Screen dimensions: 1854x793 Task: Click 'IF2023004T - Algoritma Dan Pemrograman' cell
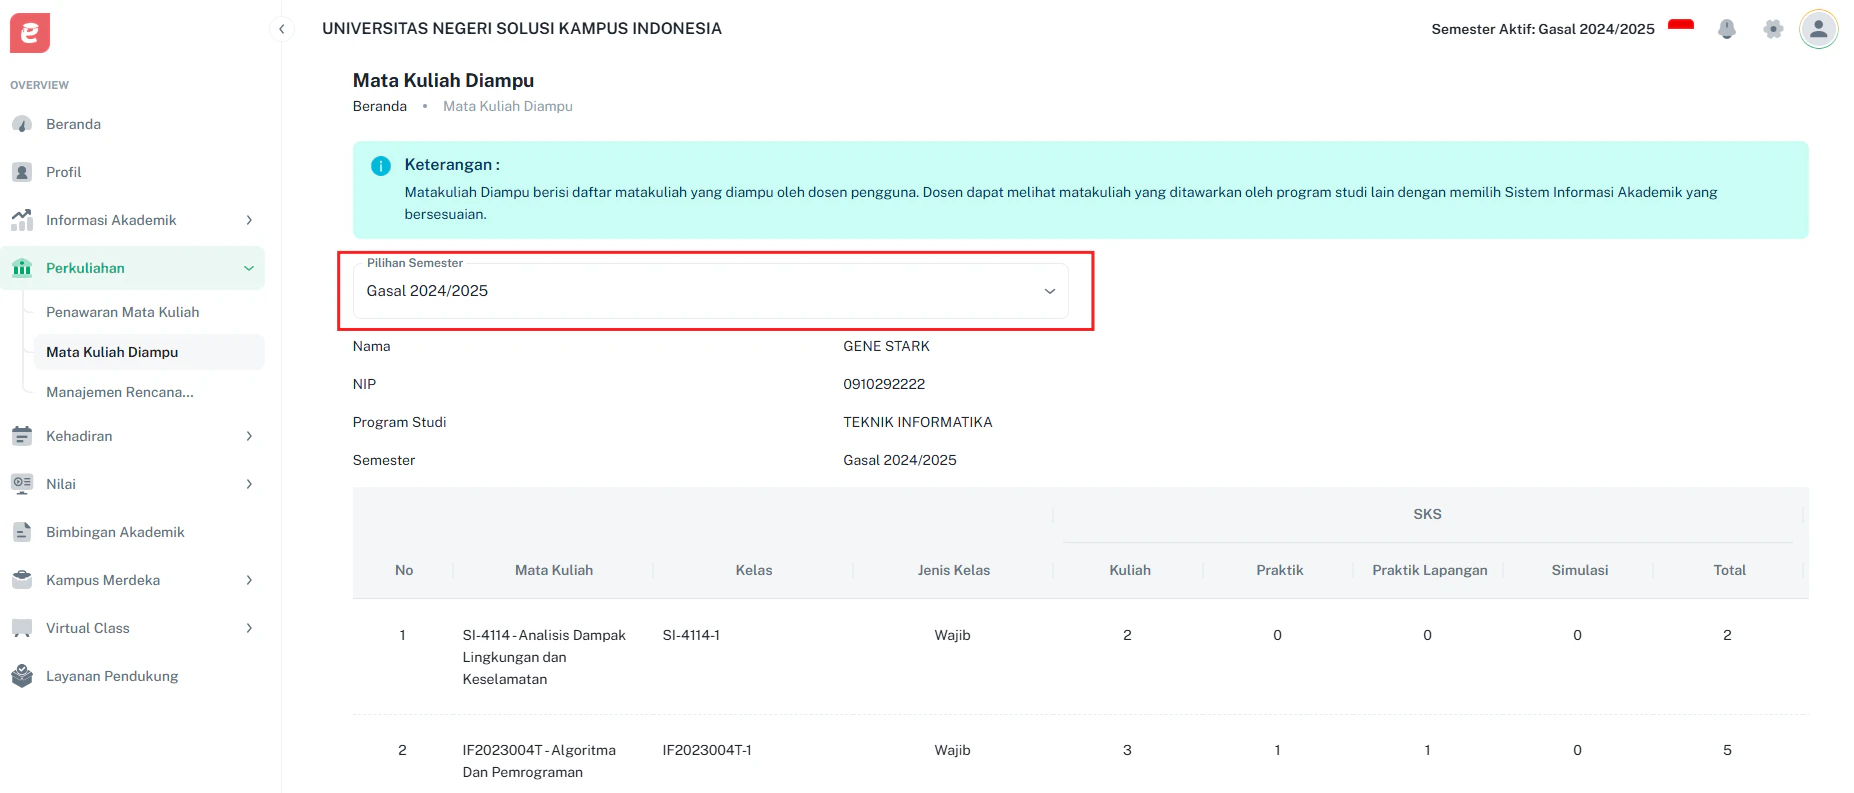click(x=539, y=761)
